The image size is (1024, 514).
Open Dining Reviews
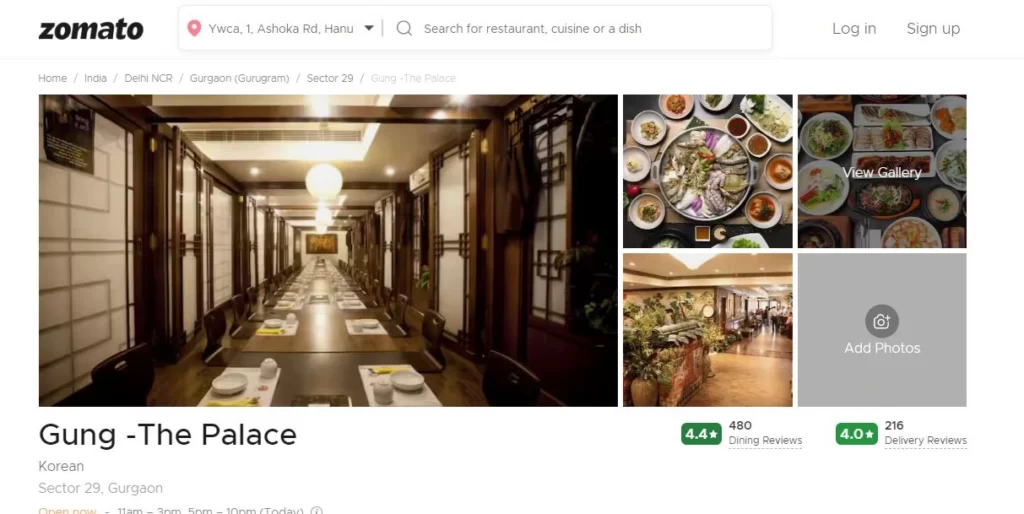coord(765,441)
